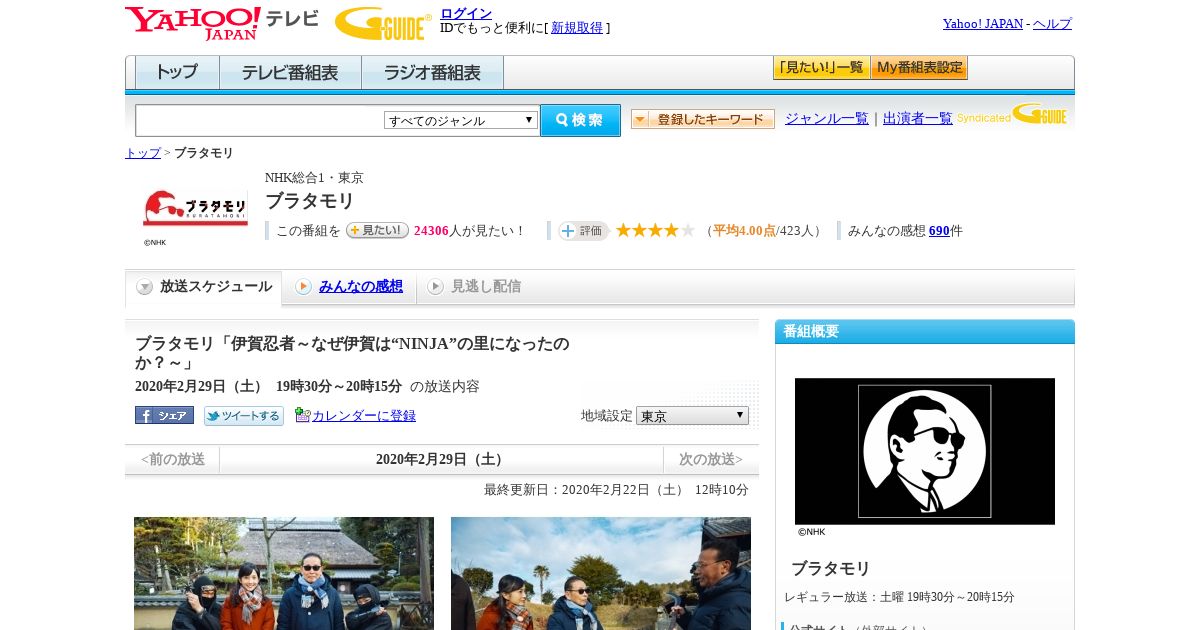Click the 見たい! plus button
Viewport: 1200px width, 630px height.
pyautogui.click(x=377, y=230)
